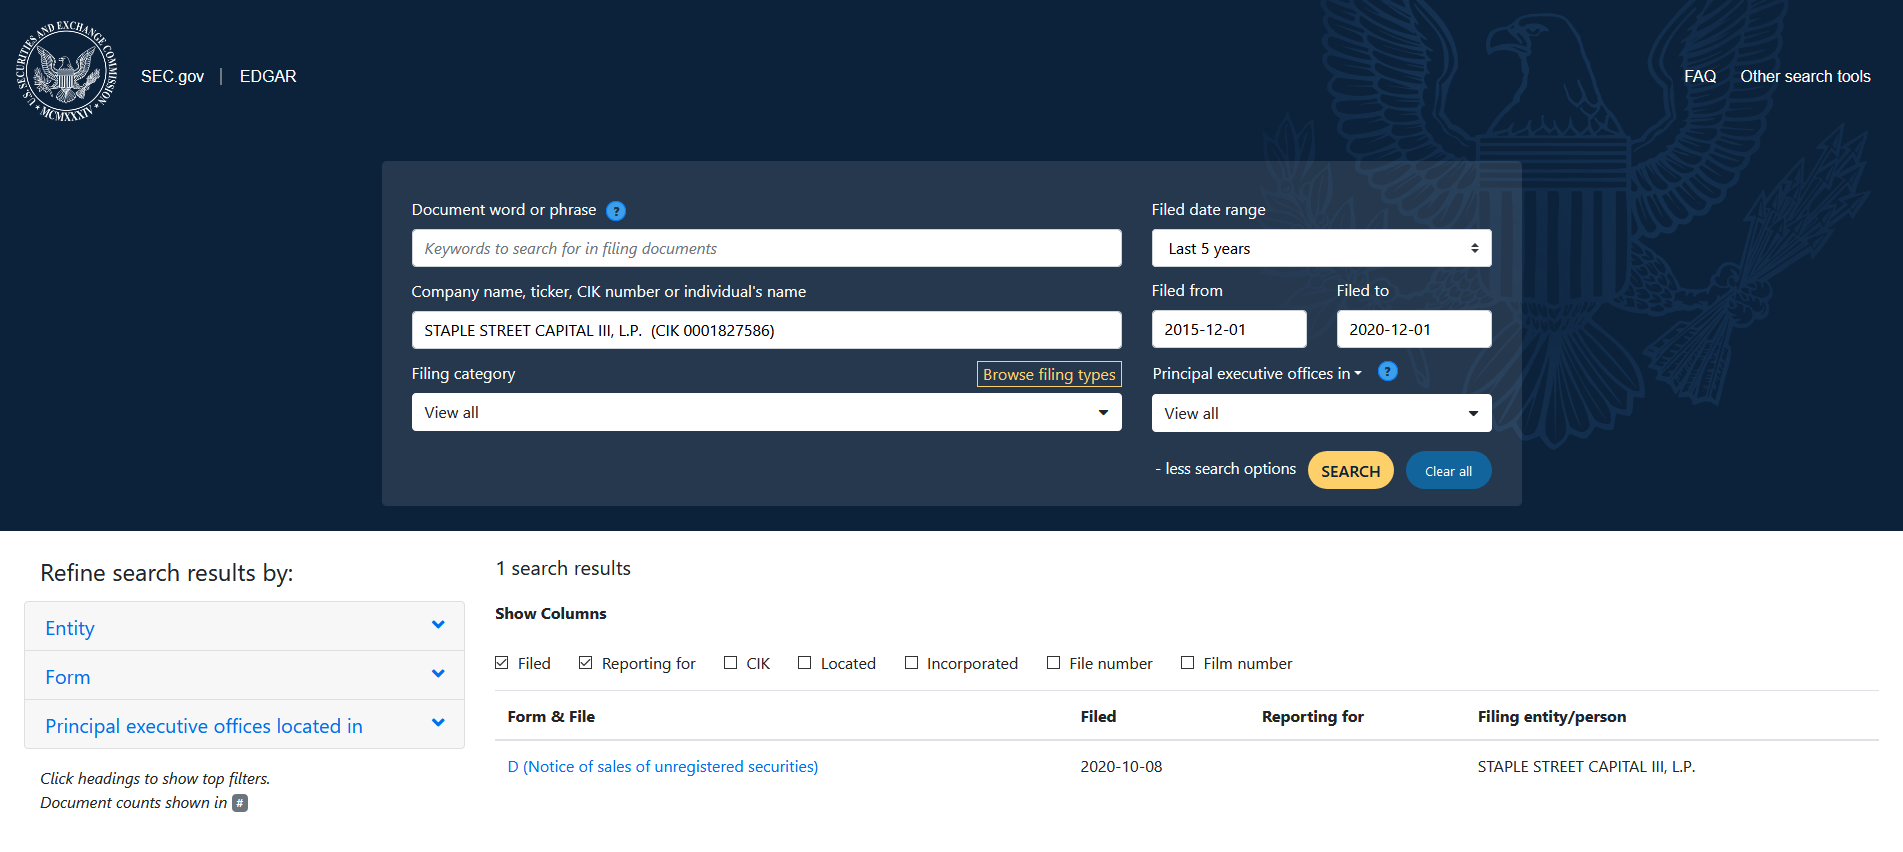Screen dimensions: 1903x852
Task: Open the EDGAR link
Action: 268,76
